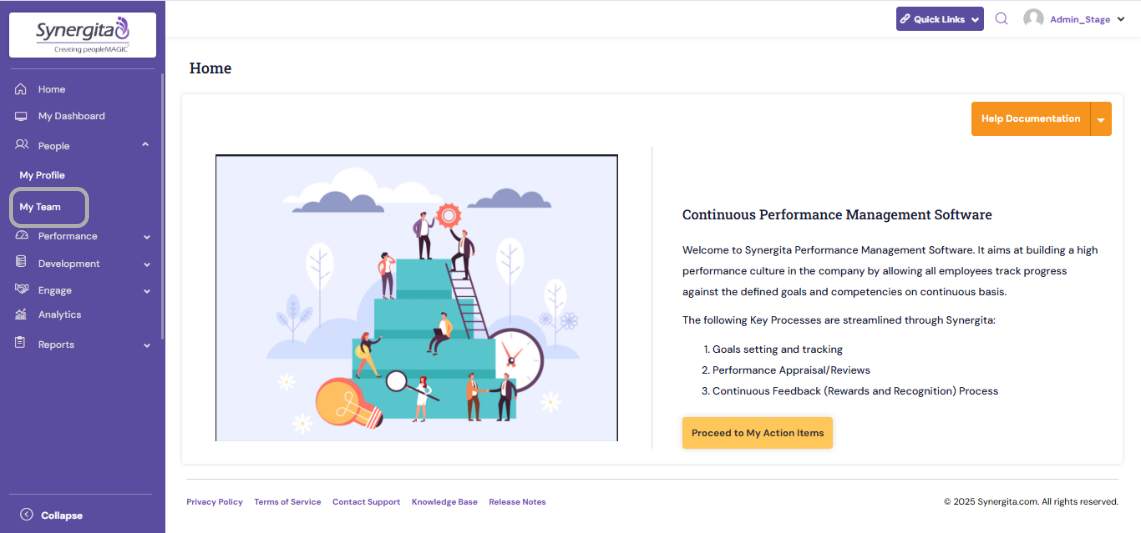
Task: Click the Development stack icon
Action: pos(20,263)
